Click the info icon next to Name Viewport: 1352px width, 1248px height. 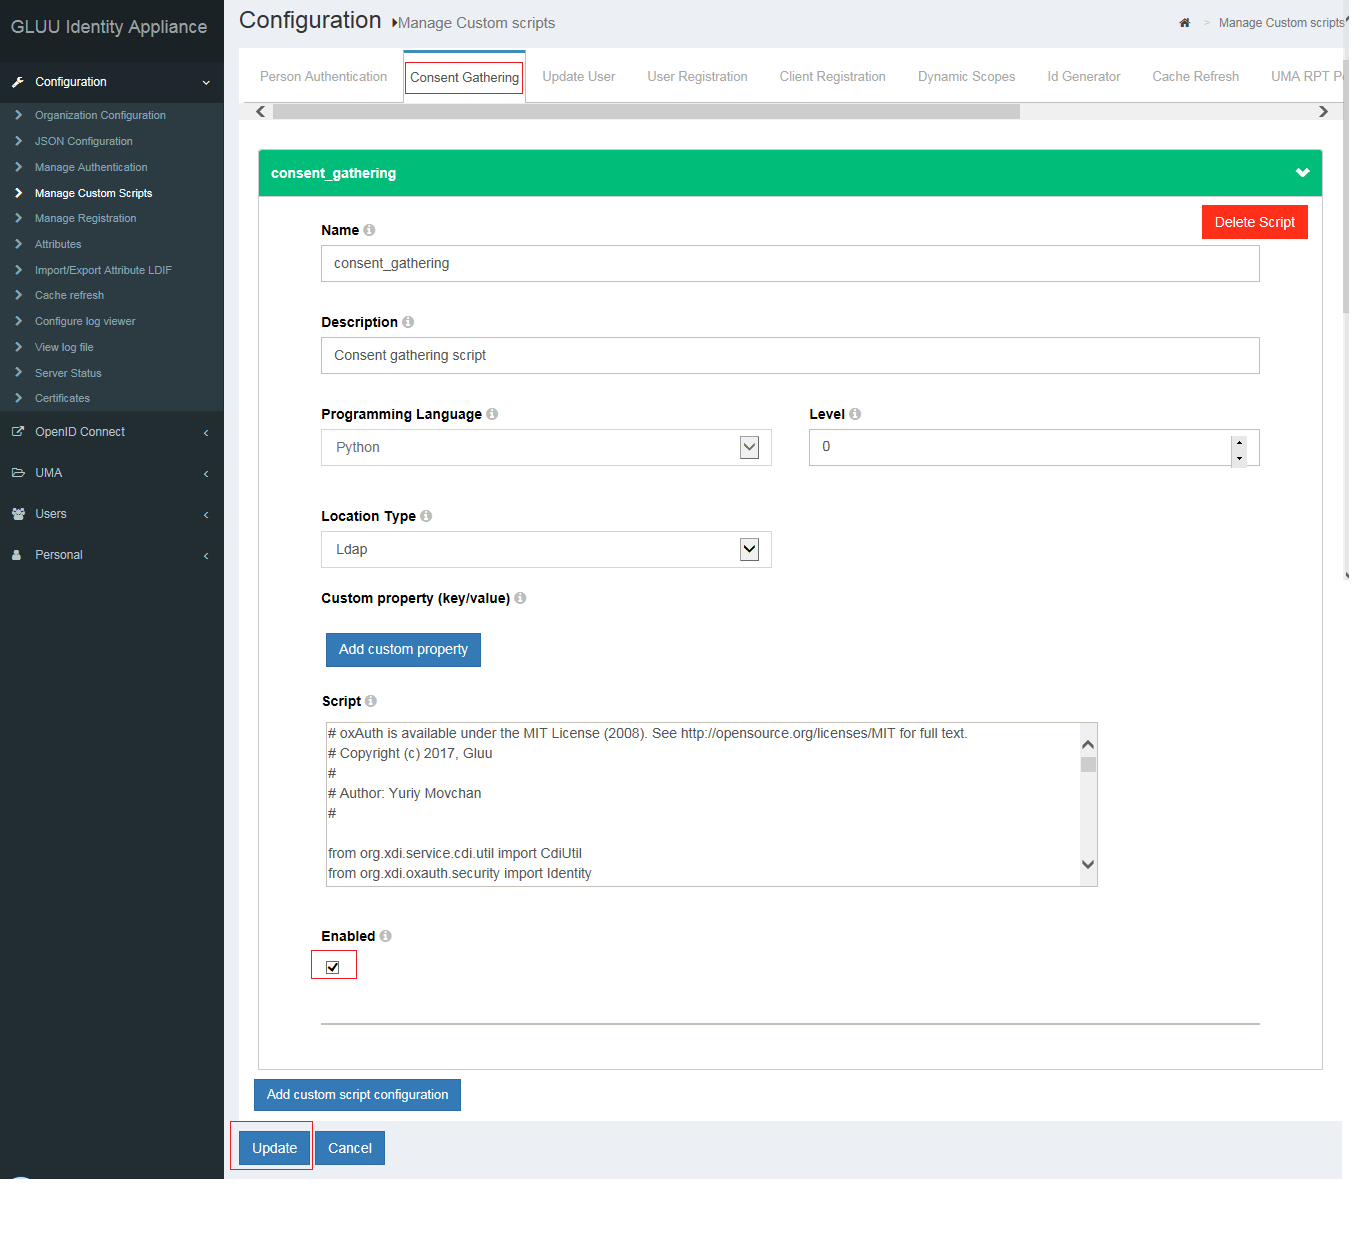[369, 230]
